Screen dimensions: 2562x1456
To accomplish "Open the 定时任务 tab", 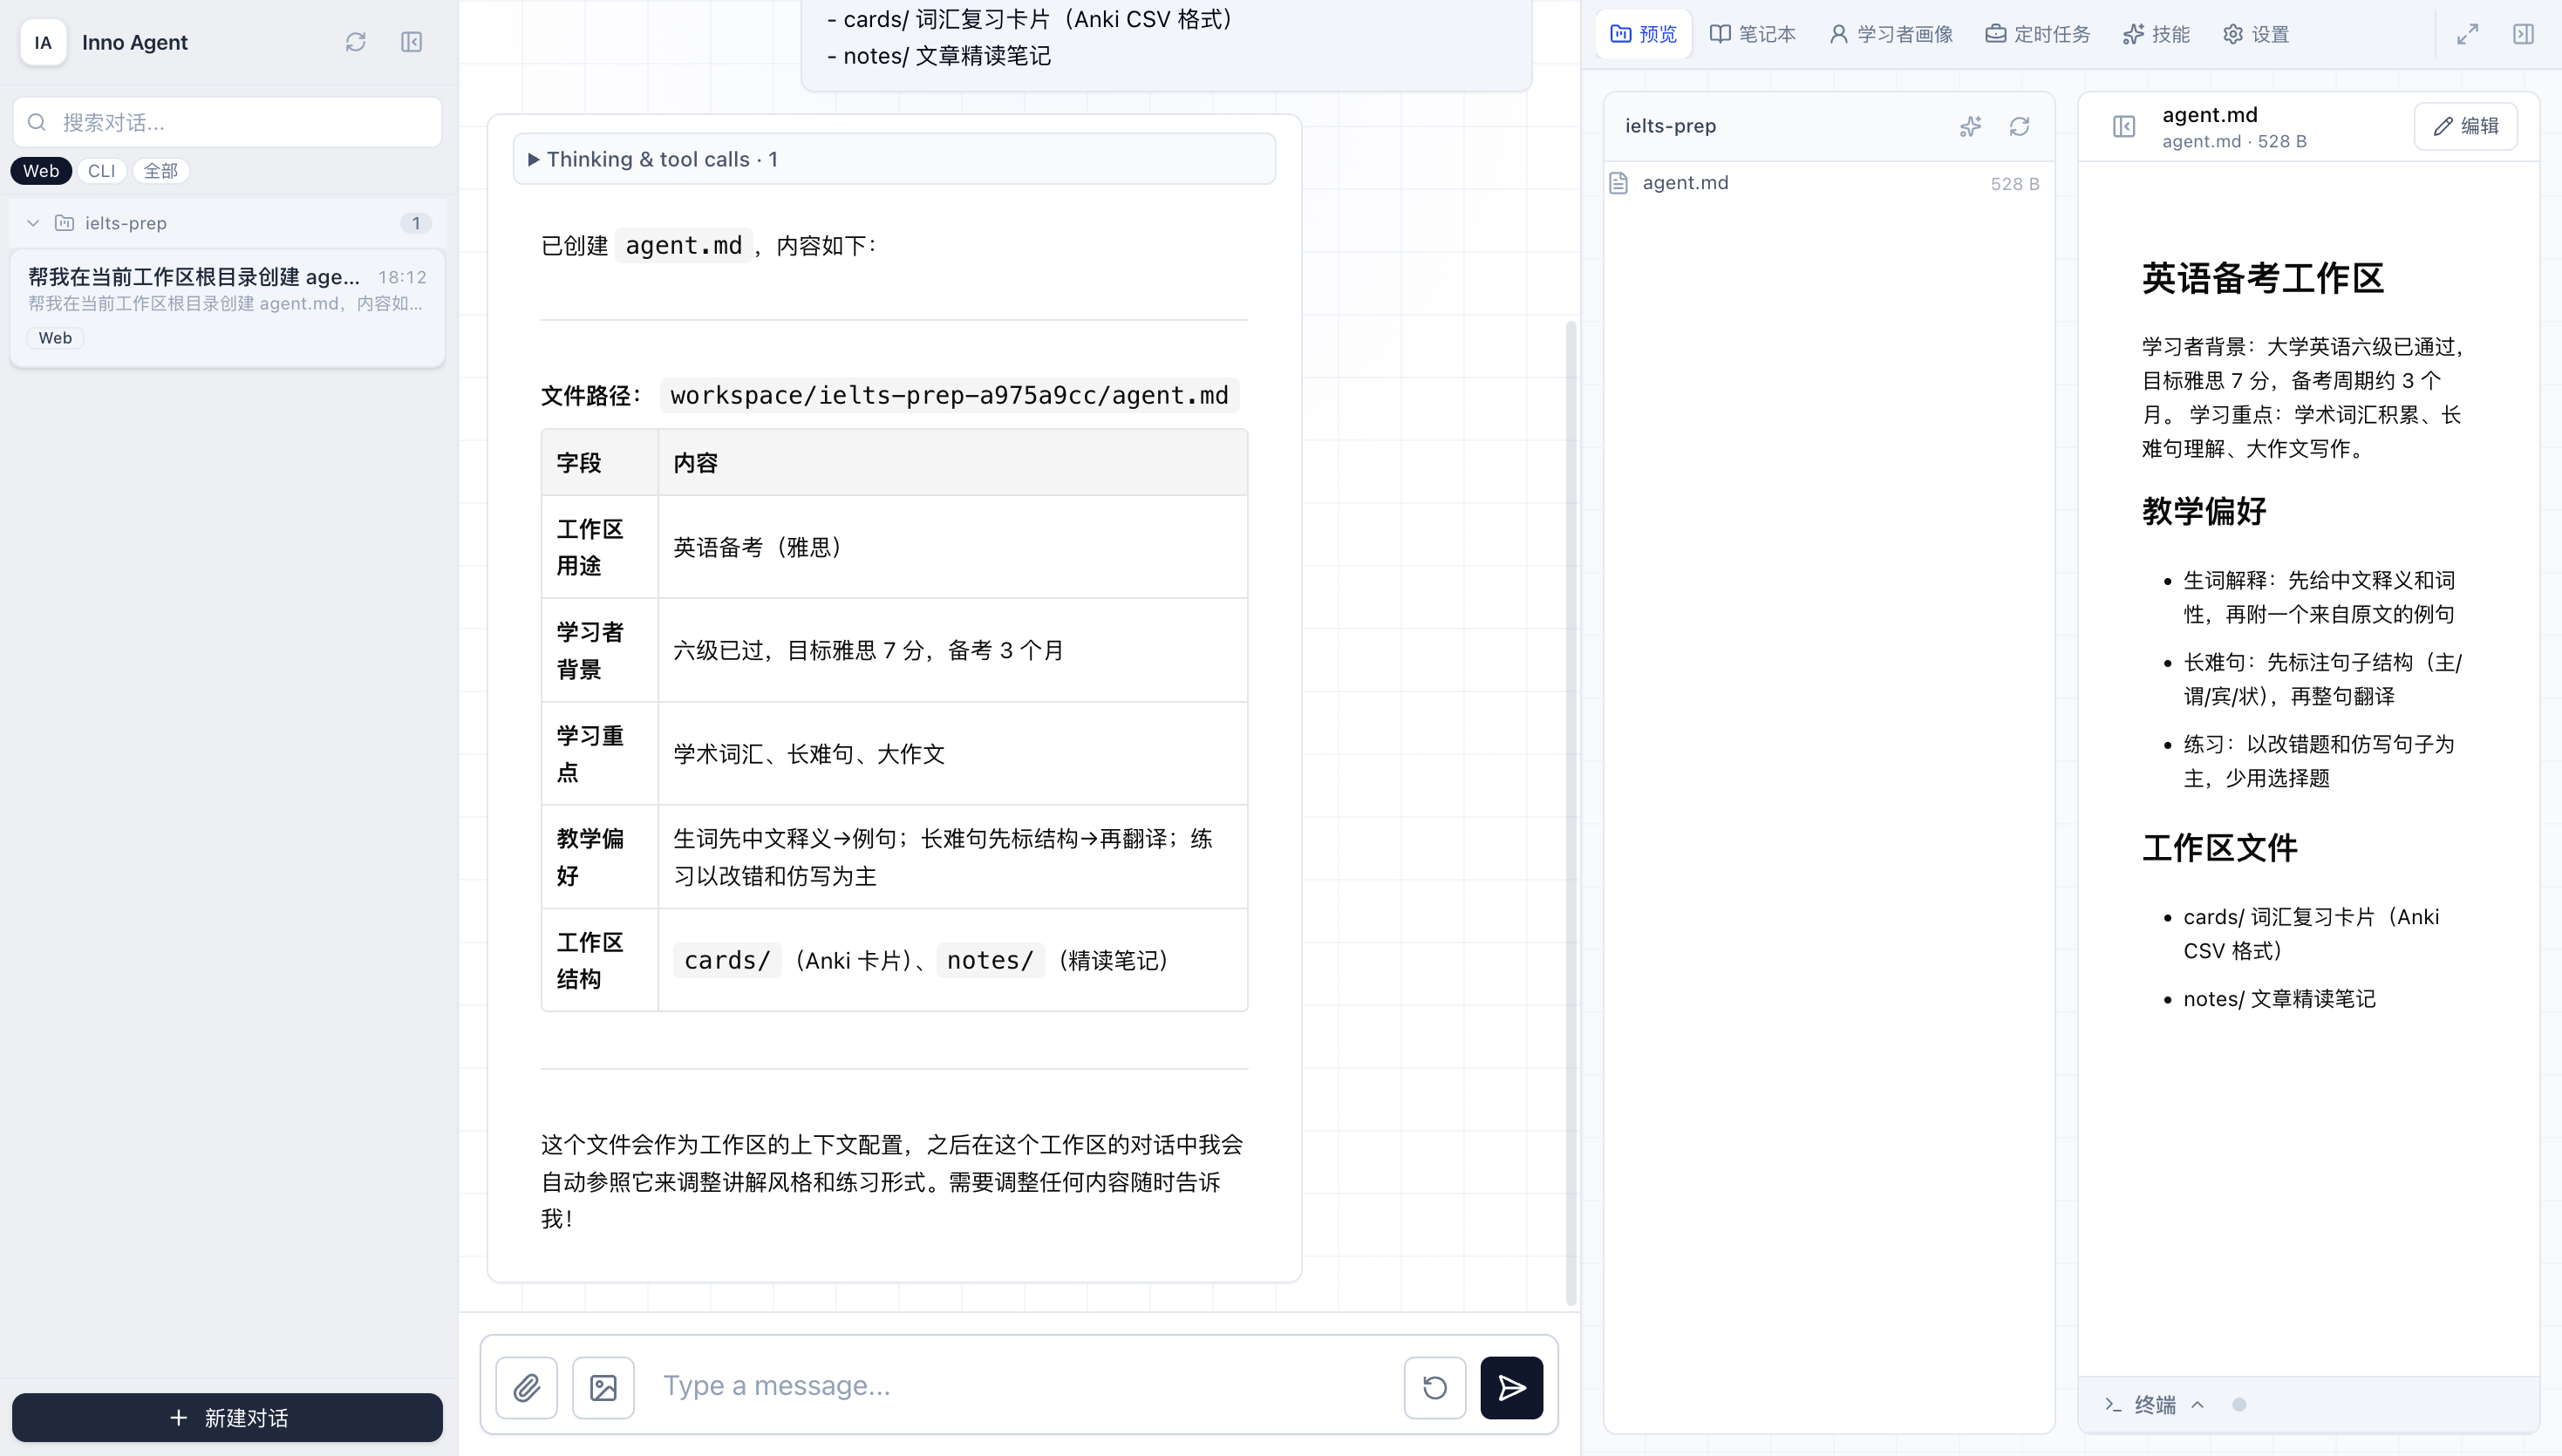I will click(x=2038, y=34).
